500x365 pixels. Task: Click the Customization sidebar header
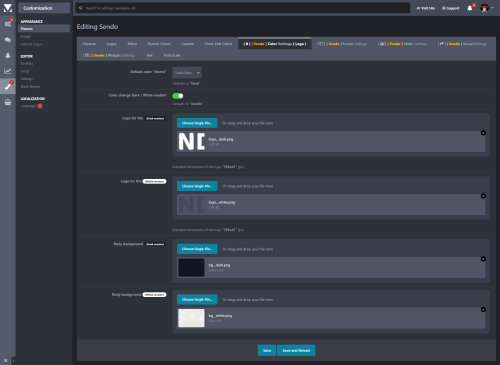(x=44, y=8)
